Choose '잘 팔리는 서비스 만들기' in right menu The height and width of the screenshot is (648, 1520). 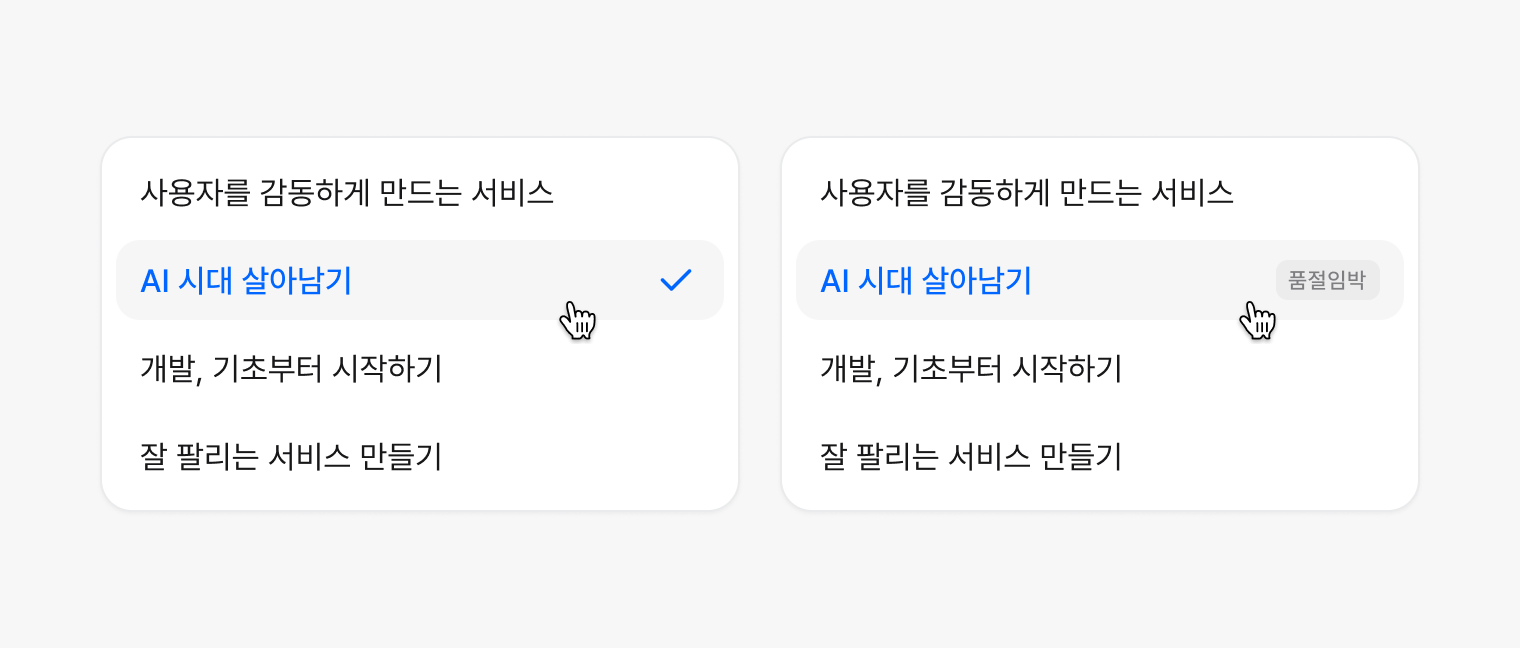point(971,457)
